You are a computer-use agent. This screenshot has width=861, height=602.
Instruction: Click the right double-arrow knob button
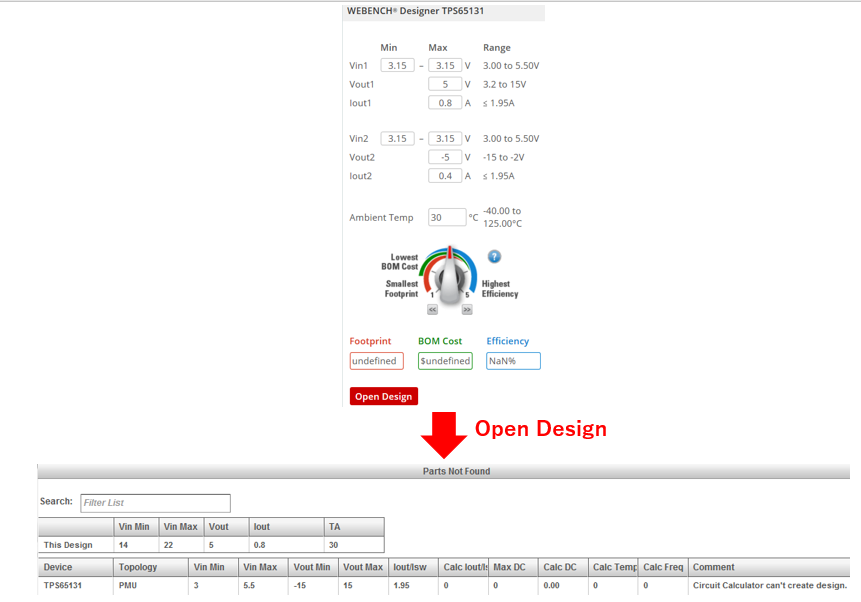(x=467, y=310)
